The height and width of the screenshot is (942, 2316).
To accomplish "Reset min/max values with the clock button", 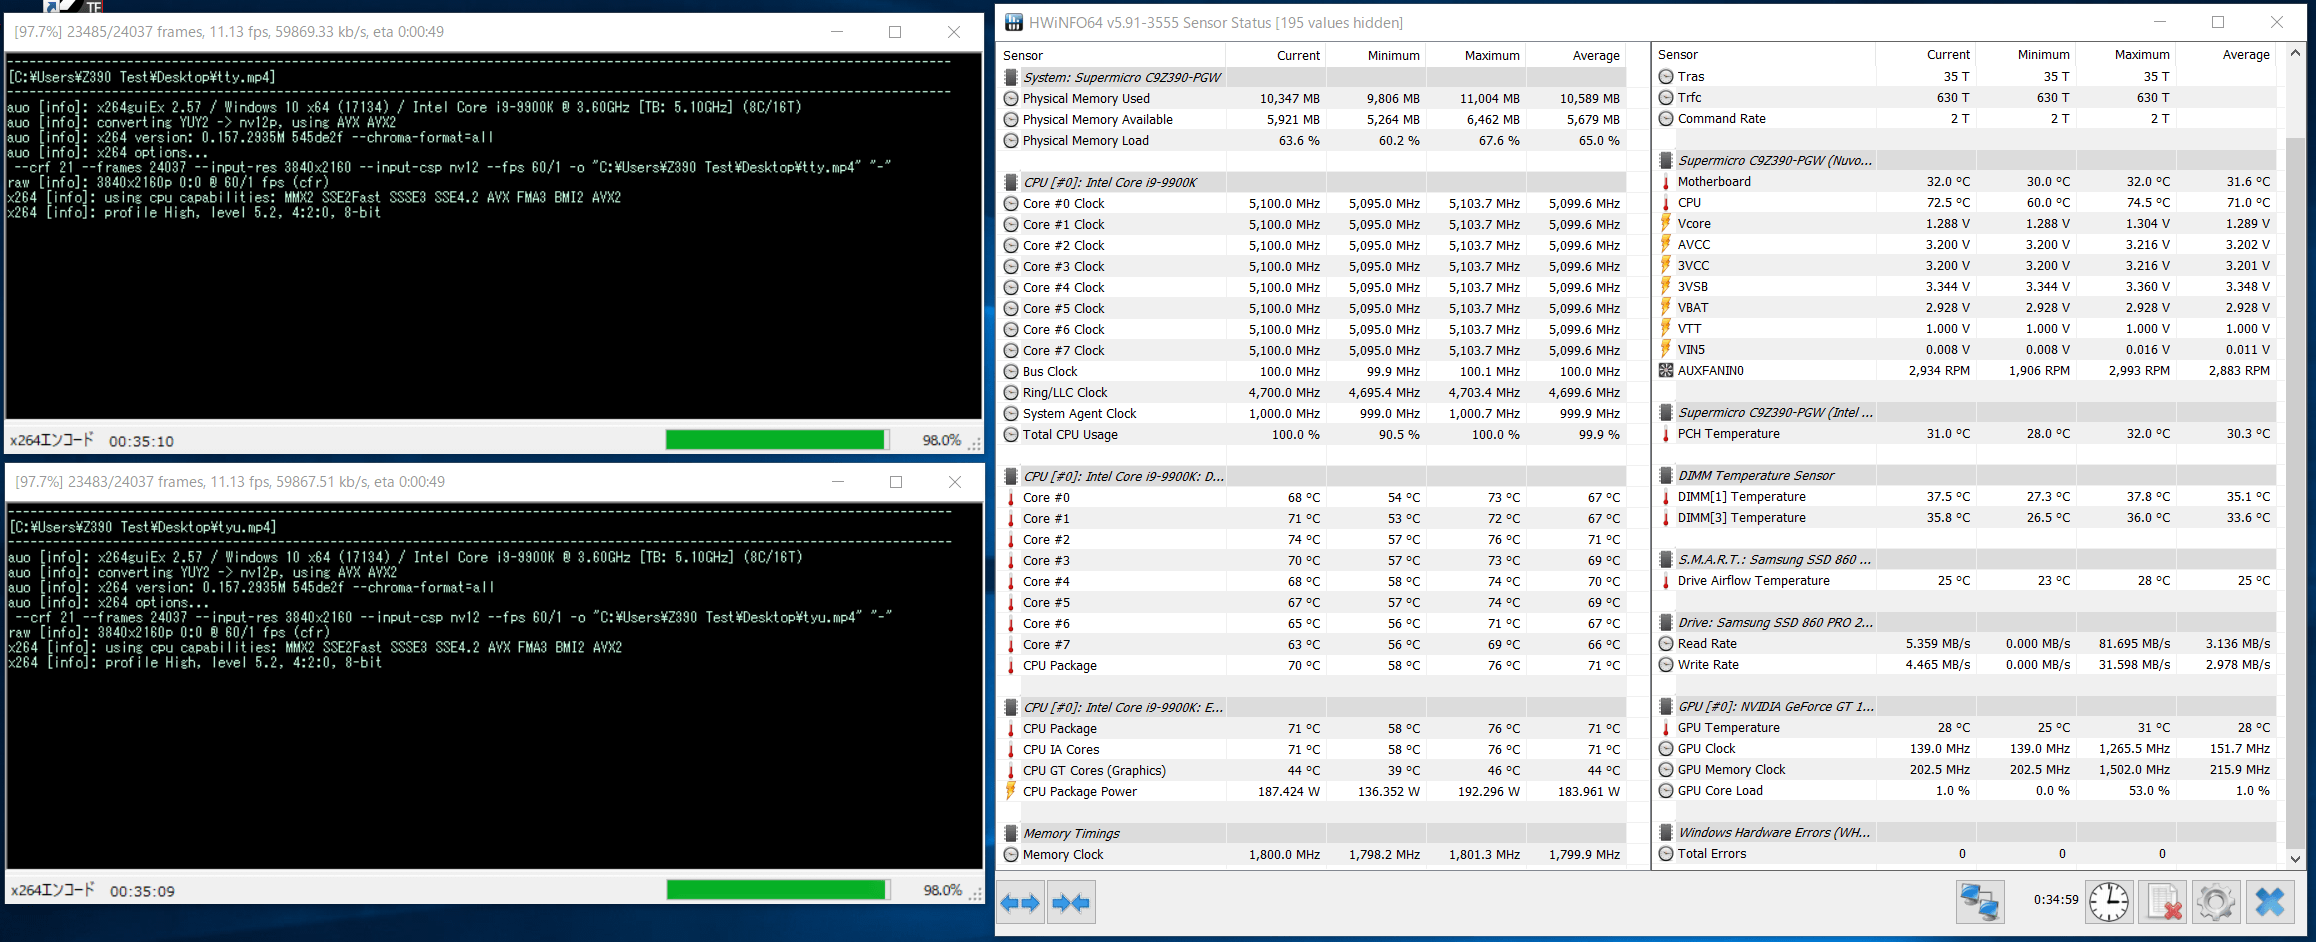I will click(x=2109, y=902).
